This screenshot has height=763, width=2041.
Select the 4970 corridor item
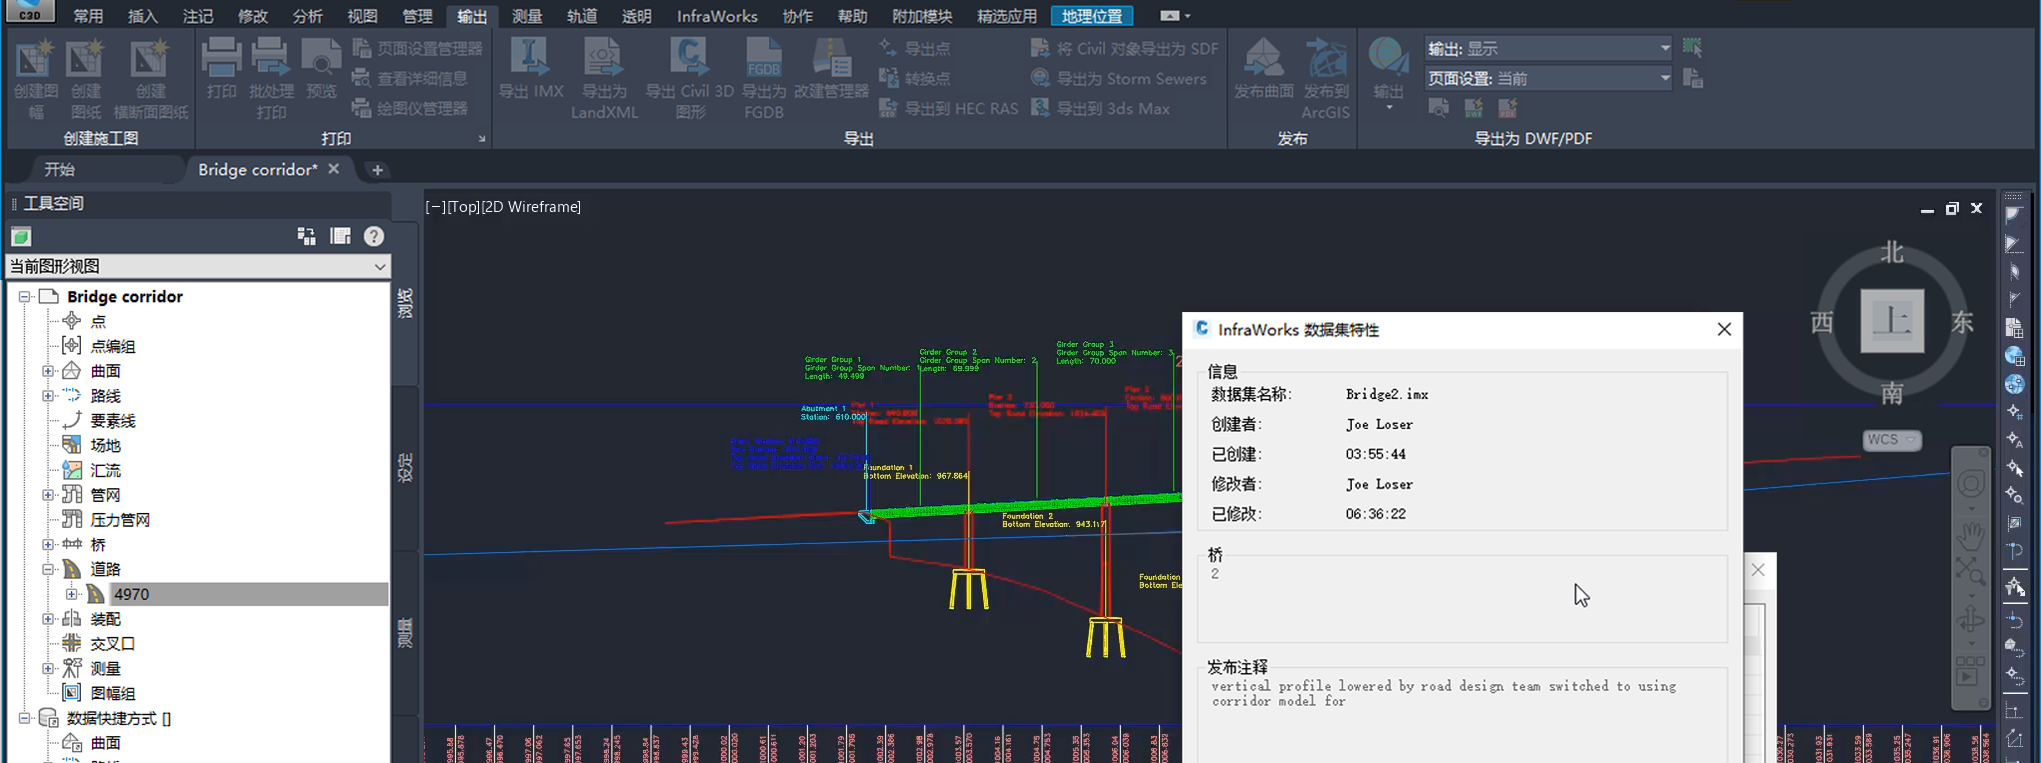coord(131,594)
